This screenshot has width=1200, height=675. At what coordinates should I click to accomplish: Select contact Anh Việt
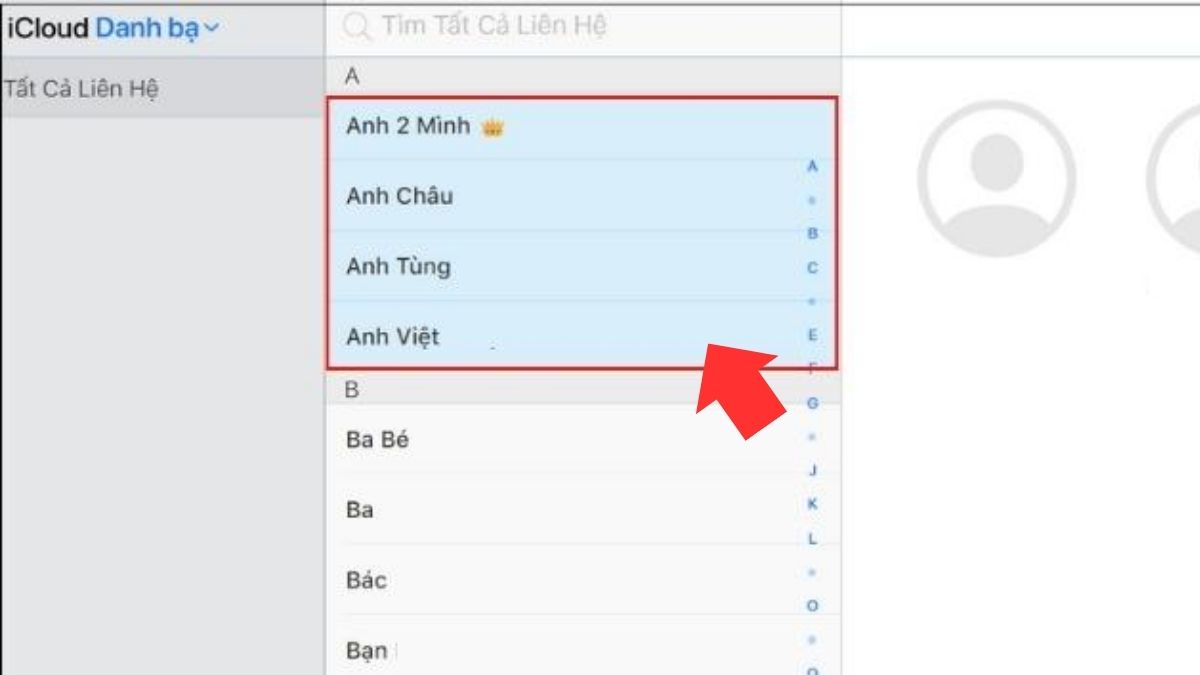582,335
